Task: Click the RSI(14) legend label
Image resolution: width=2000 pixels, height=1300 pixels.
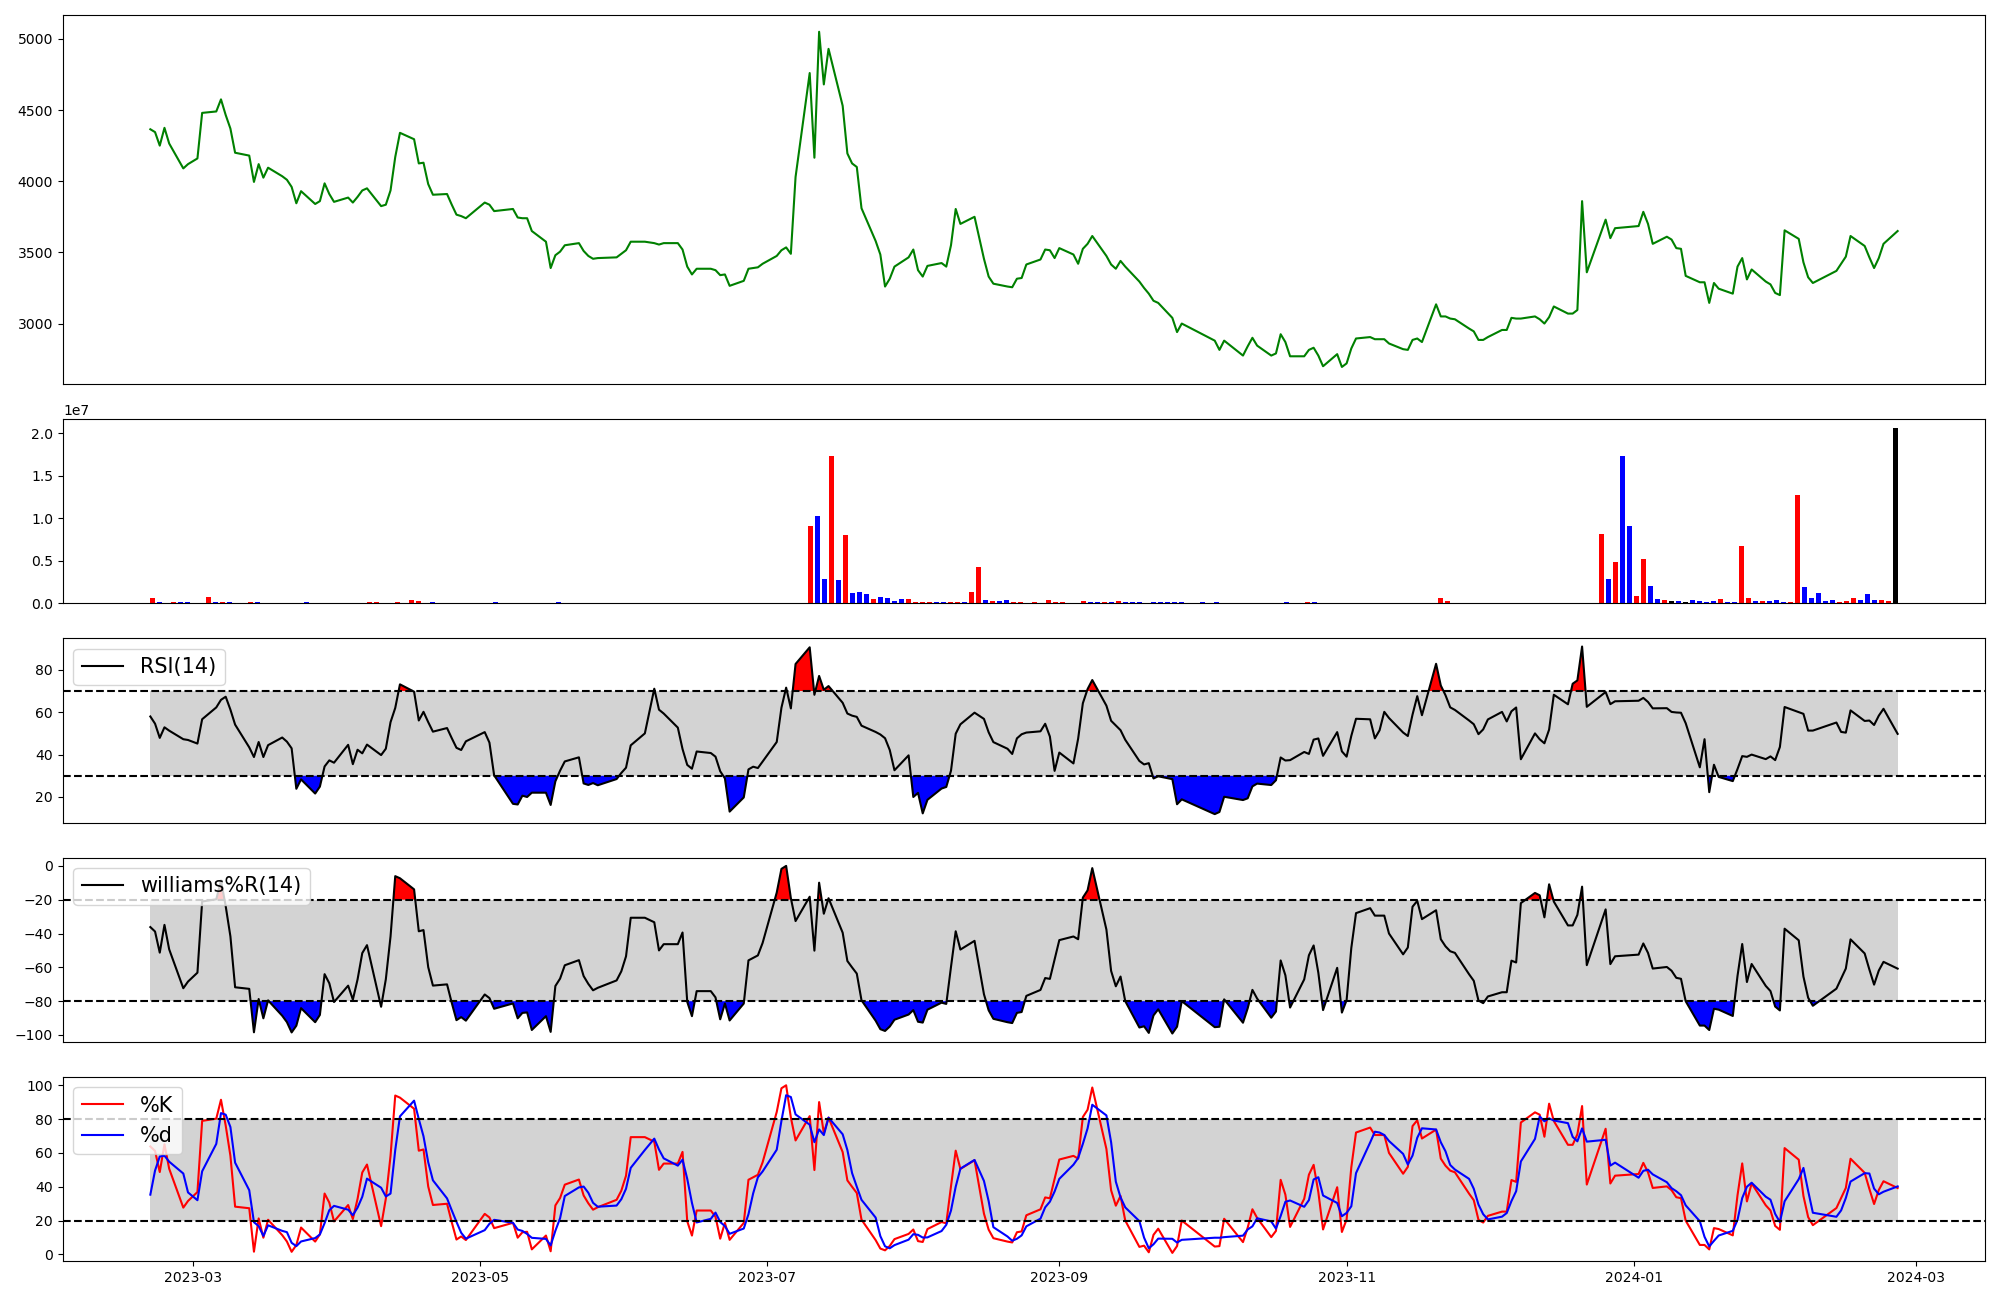Action: pos(177,666)
